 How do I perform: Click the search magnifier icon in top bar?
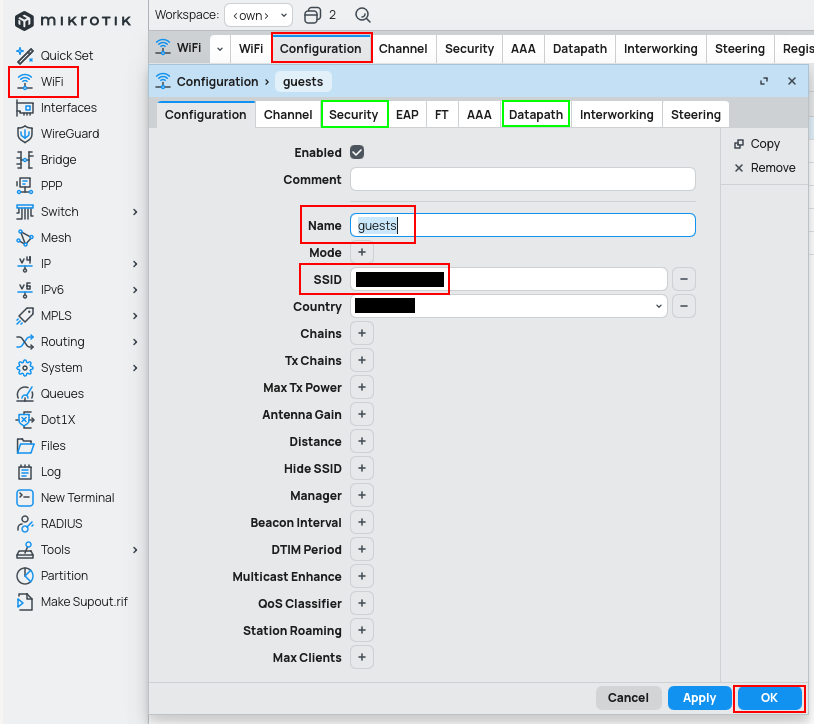362,15
